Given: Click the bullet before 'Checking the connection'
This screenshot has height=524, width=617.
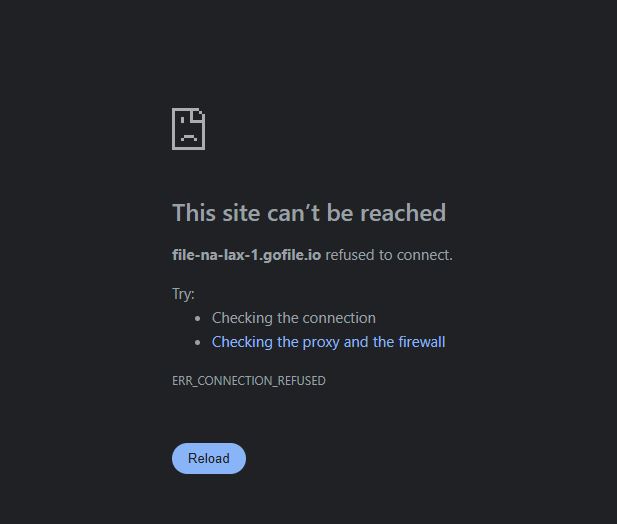Looking at the screenshot, I should (198, 319).
